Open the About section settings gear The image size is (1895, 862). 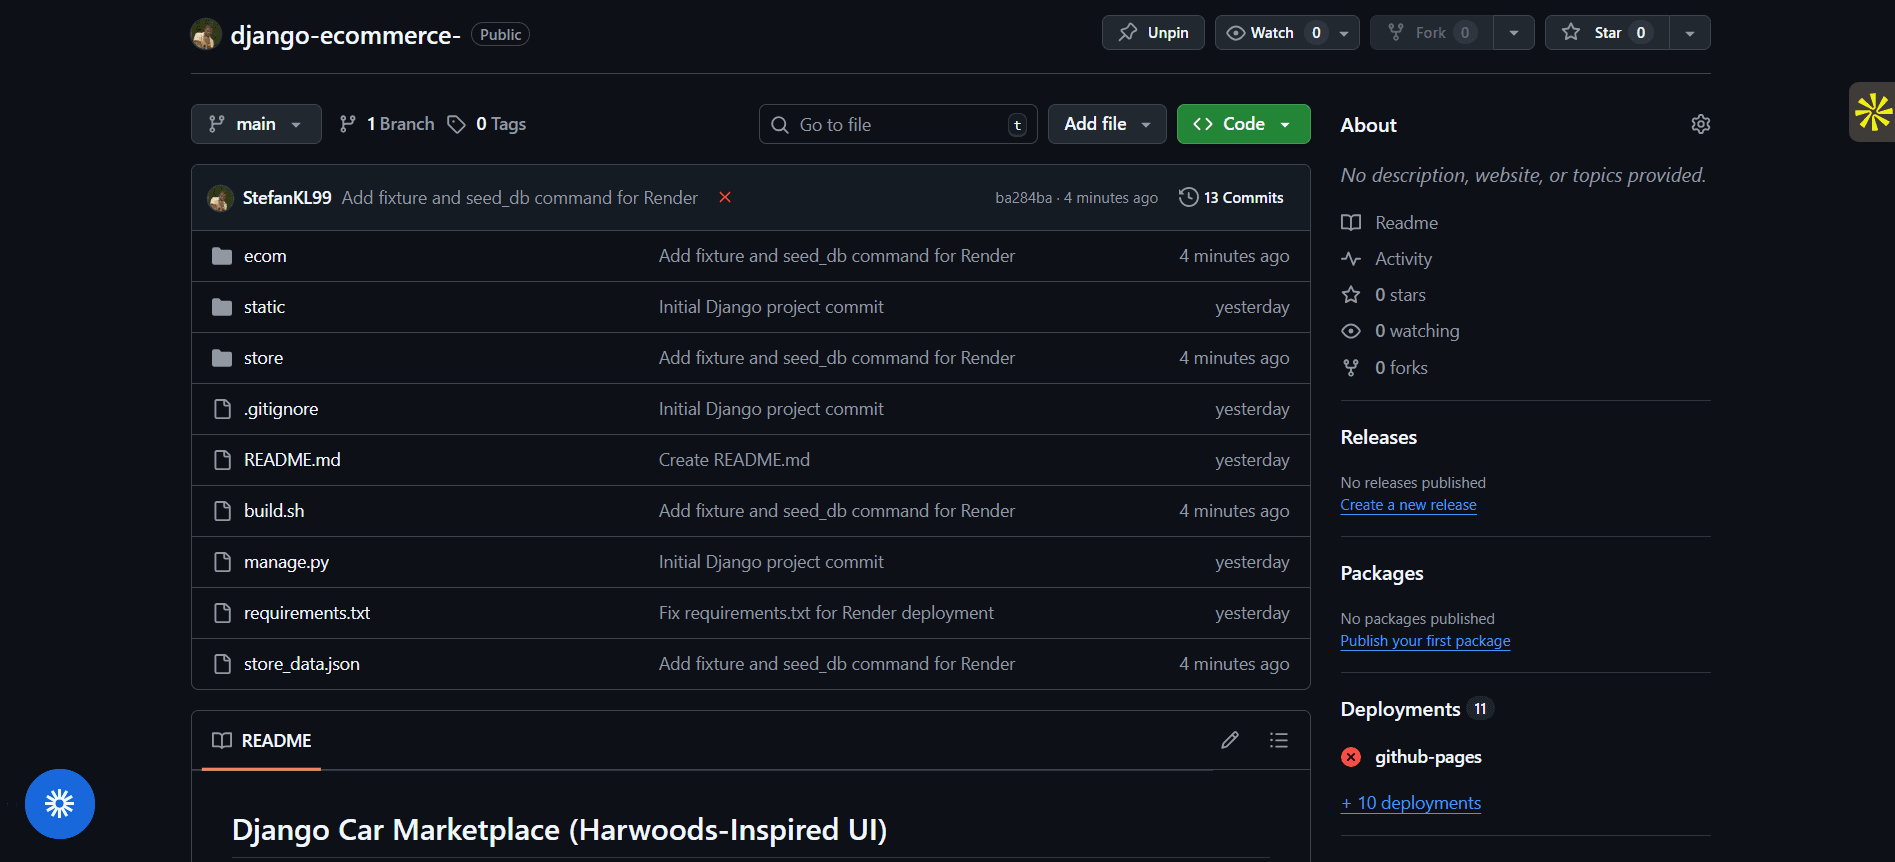click(1700, 124)
